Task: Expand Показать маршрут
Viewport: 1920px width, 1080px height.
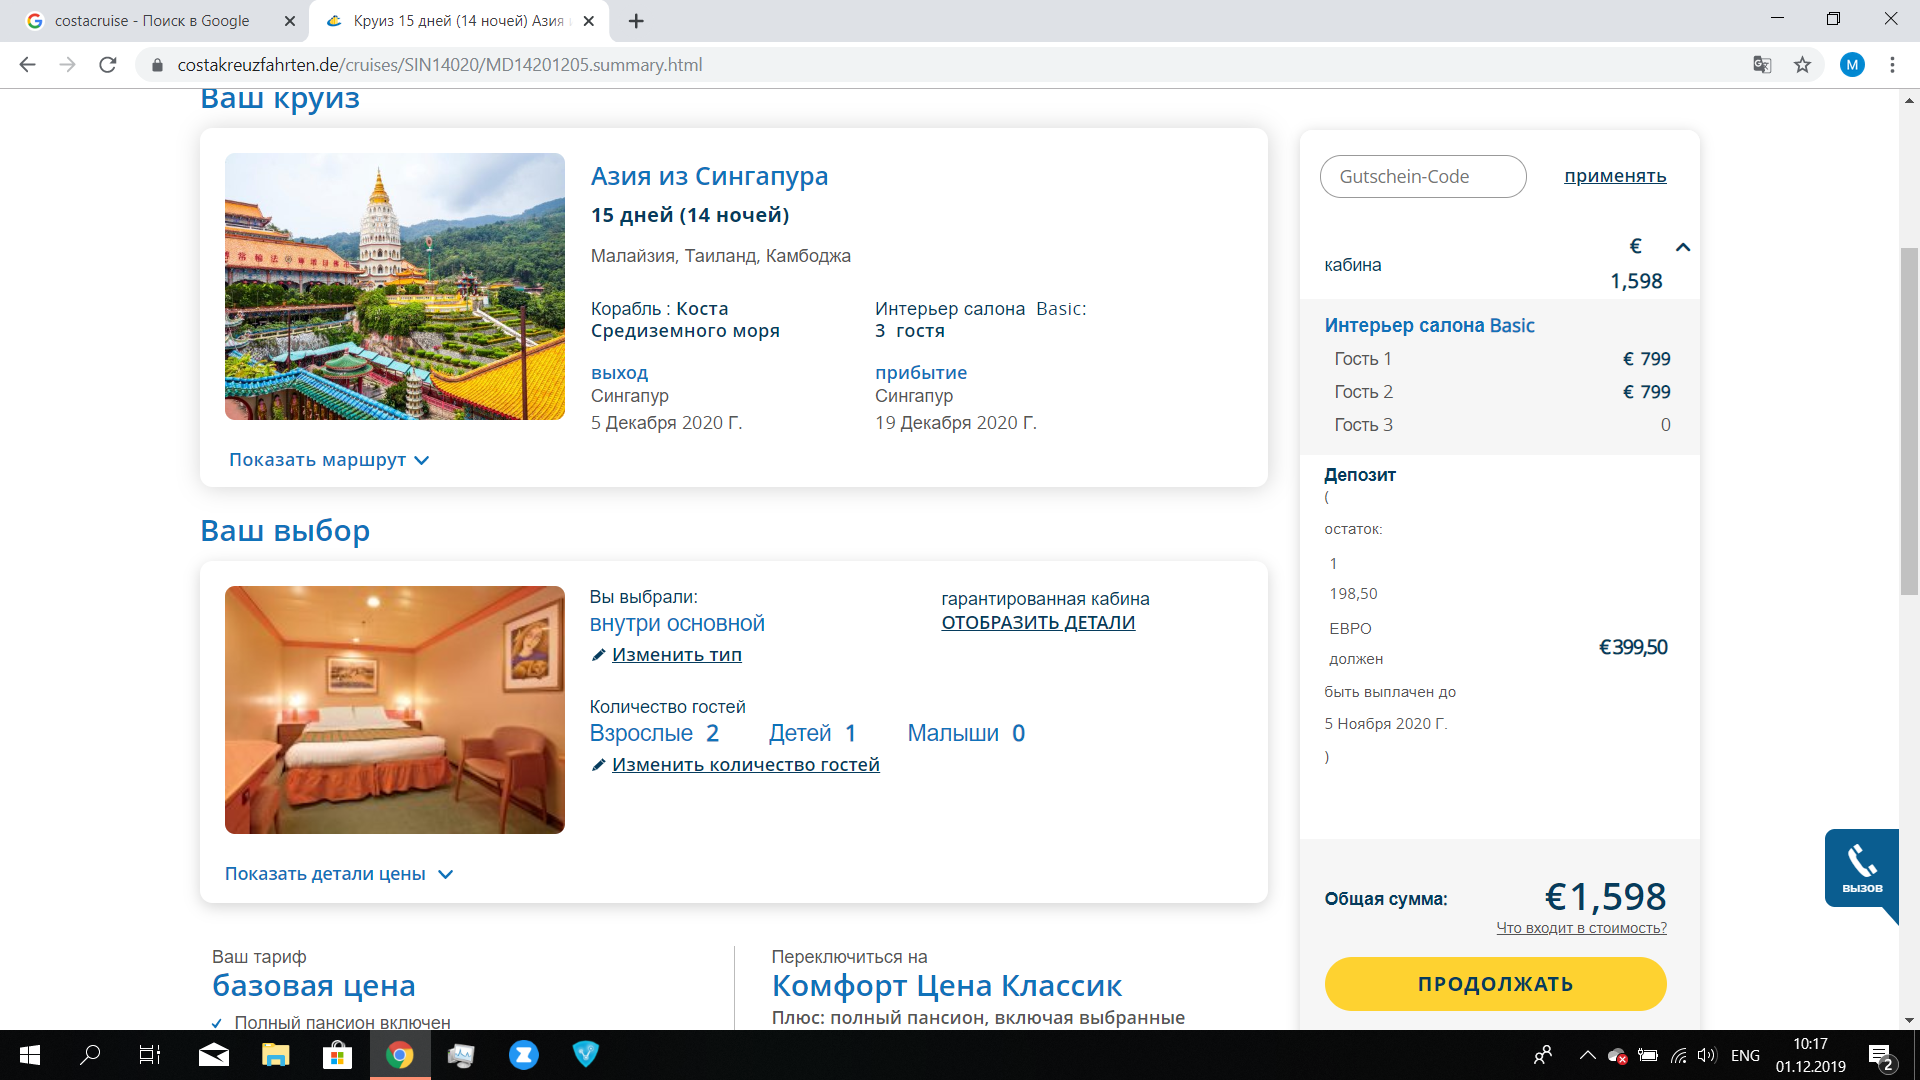Action: pos(329,460)
